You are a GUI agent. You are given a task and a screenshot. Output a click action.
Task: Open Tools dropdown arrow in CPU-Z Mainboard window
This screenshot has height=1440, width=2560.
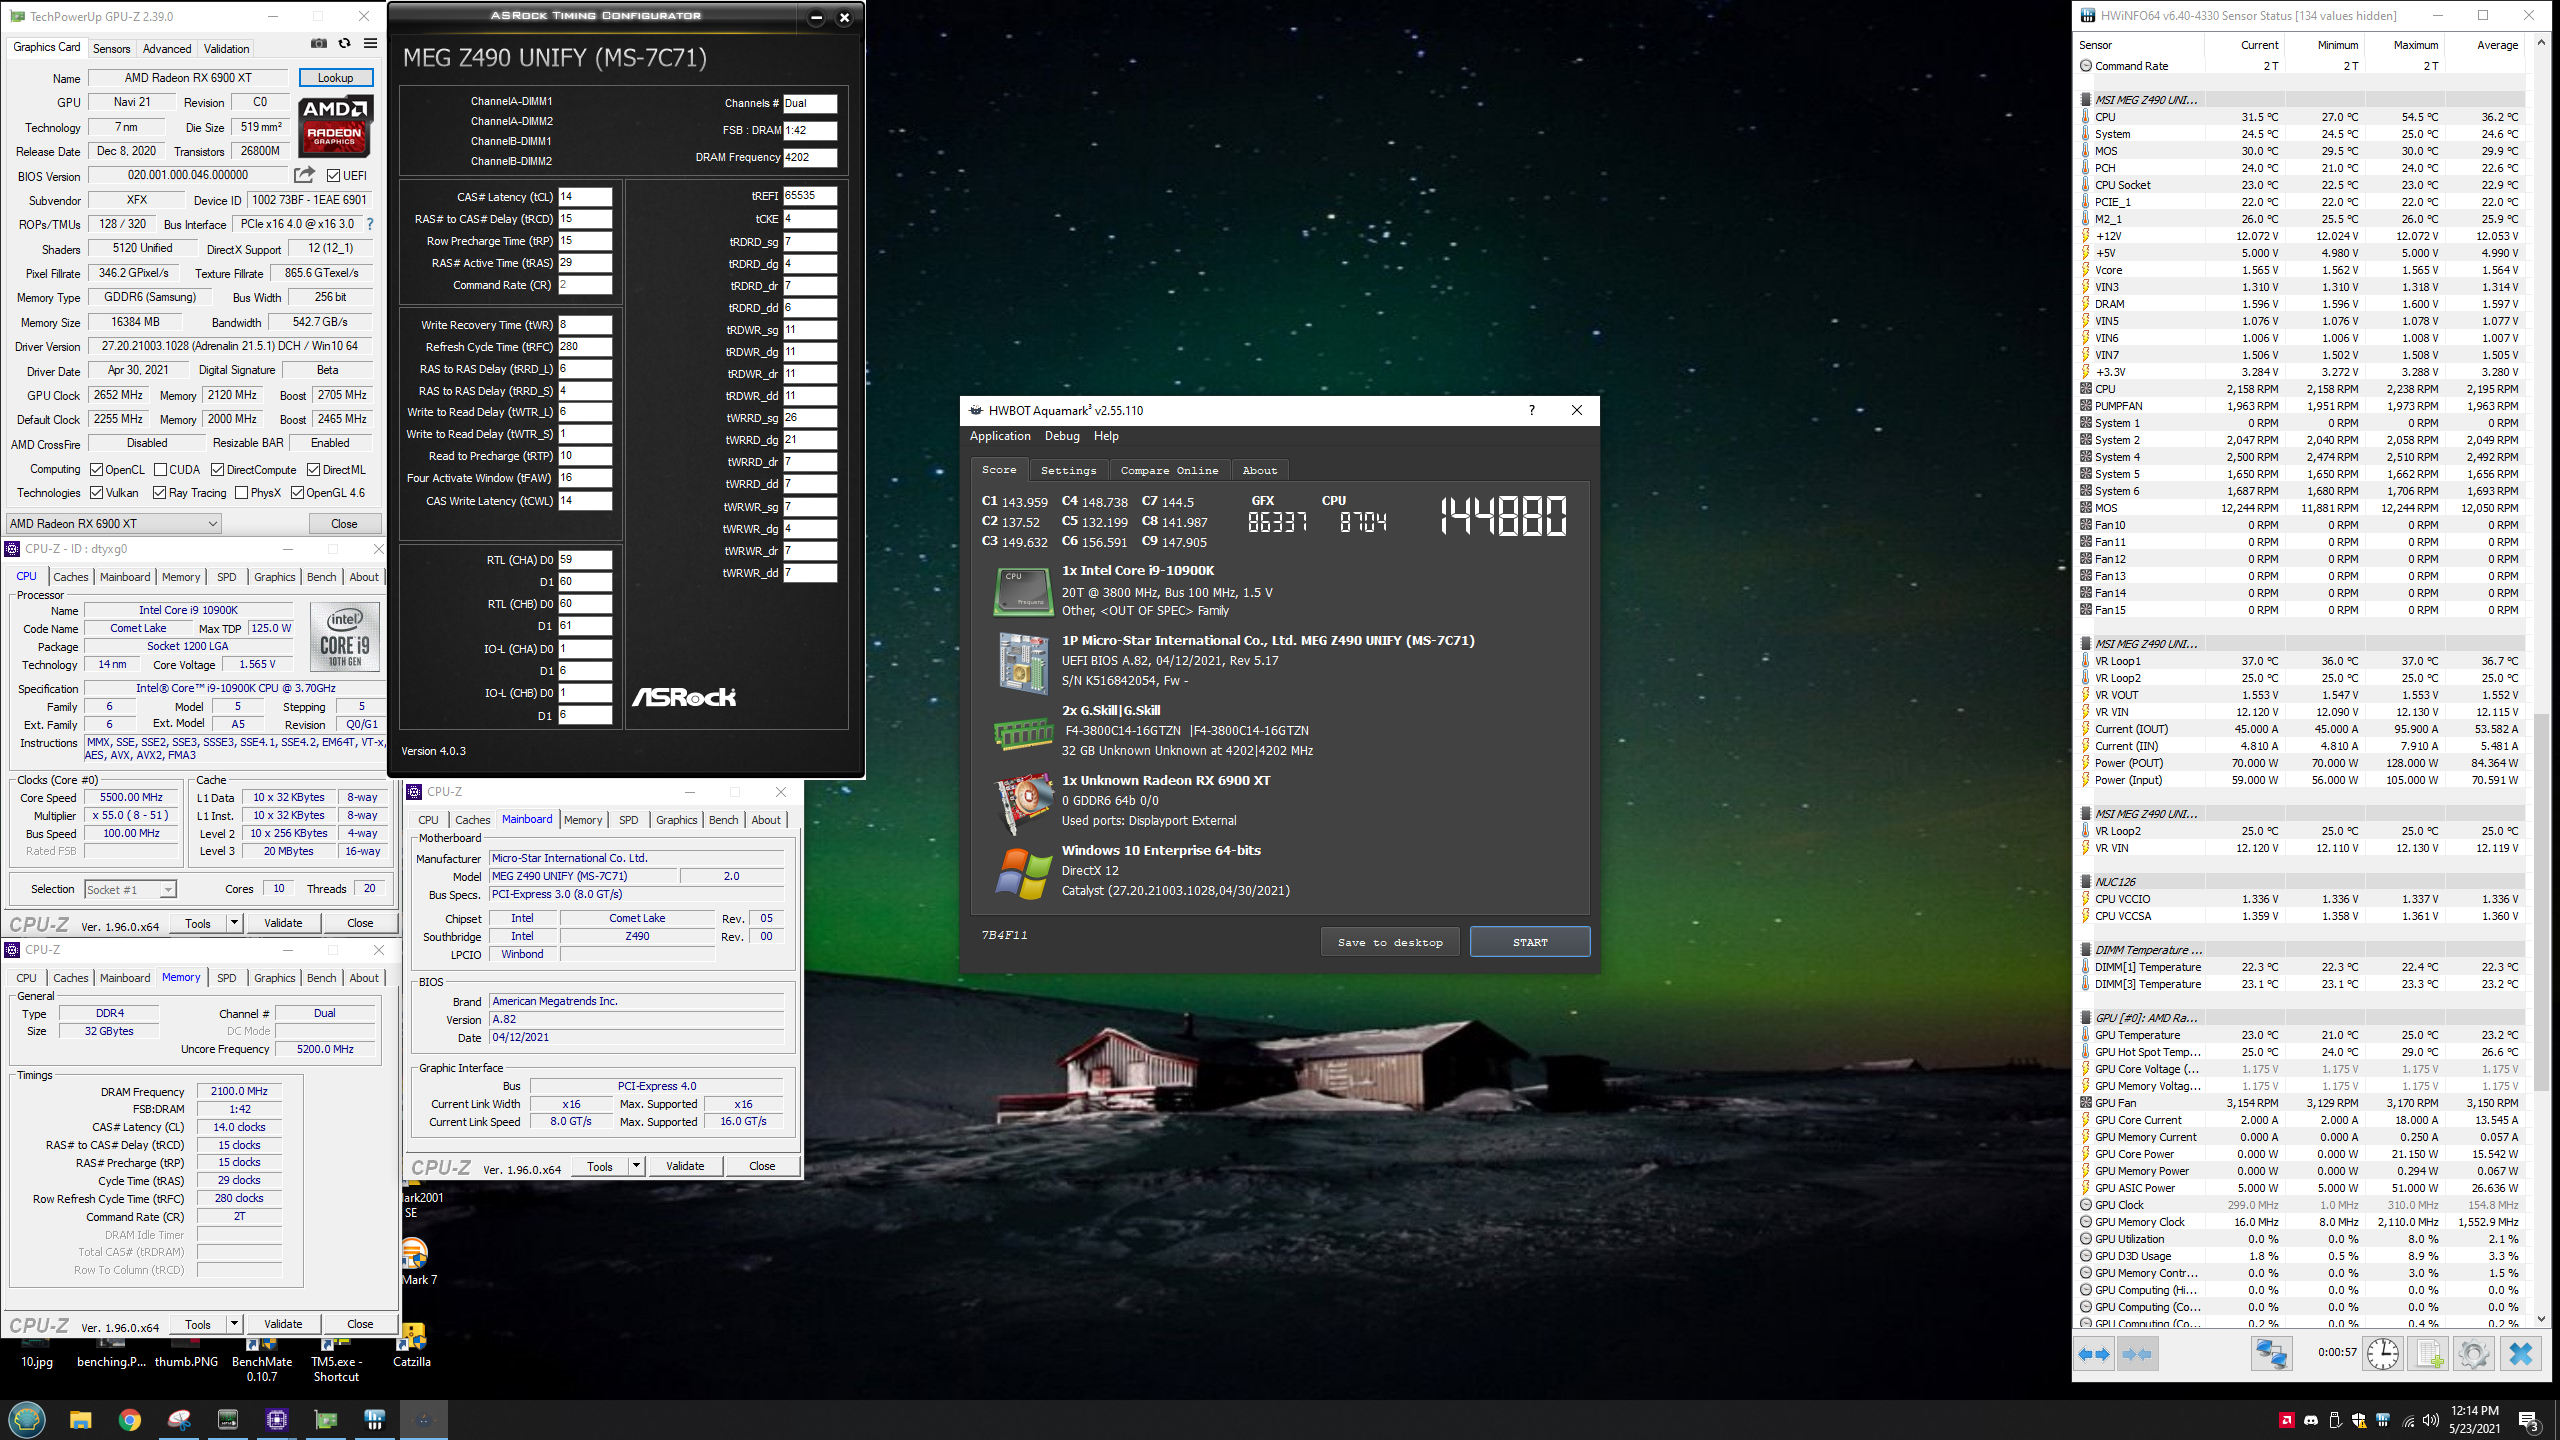[636, 1166]
